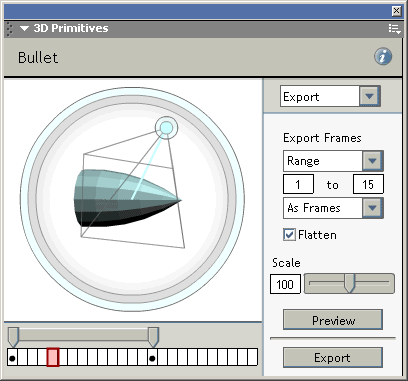The image size is (408, 381).
Task: Click the Scale slider thumb
Action: (x=349, y=283)
